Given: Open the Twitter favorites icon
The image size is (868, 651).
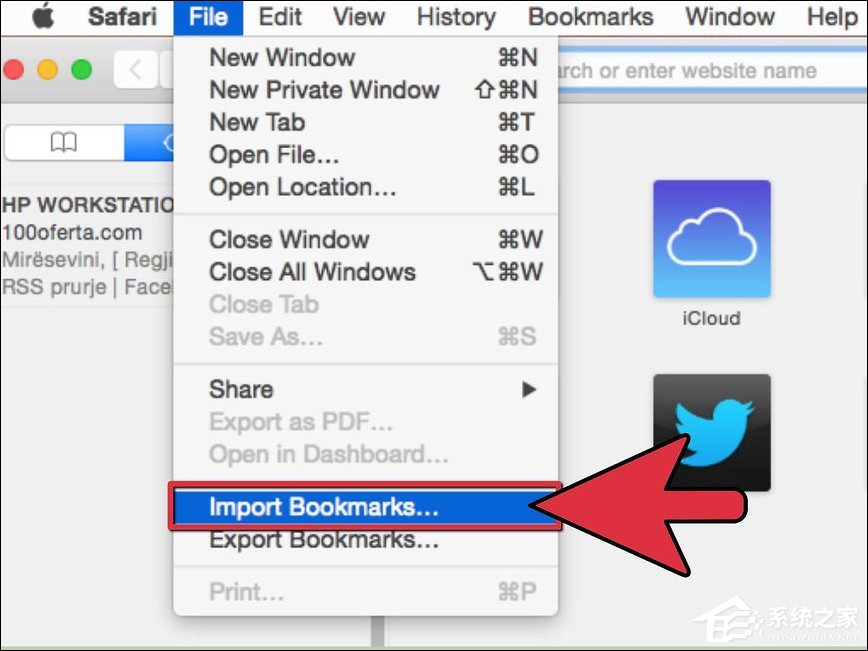Looking at the screenshot, I should (x=712, y=432).
